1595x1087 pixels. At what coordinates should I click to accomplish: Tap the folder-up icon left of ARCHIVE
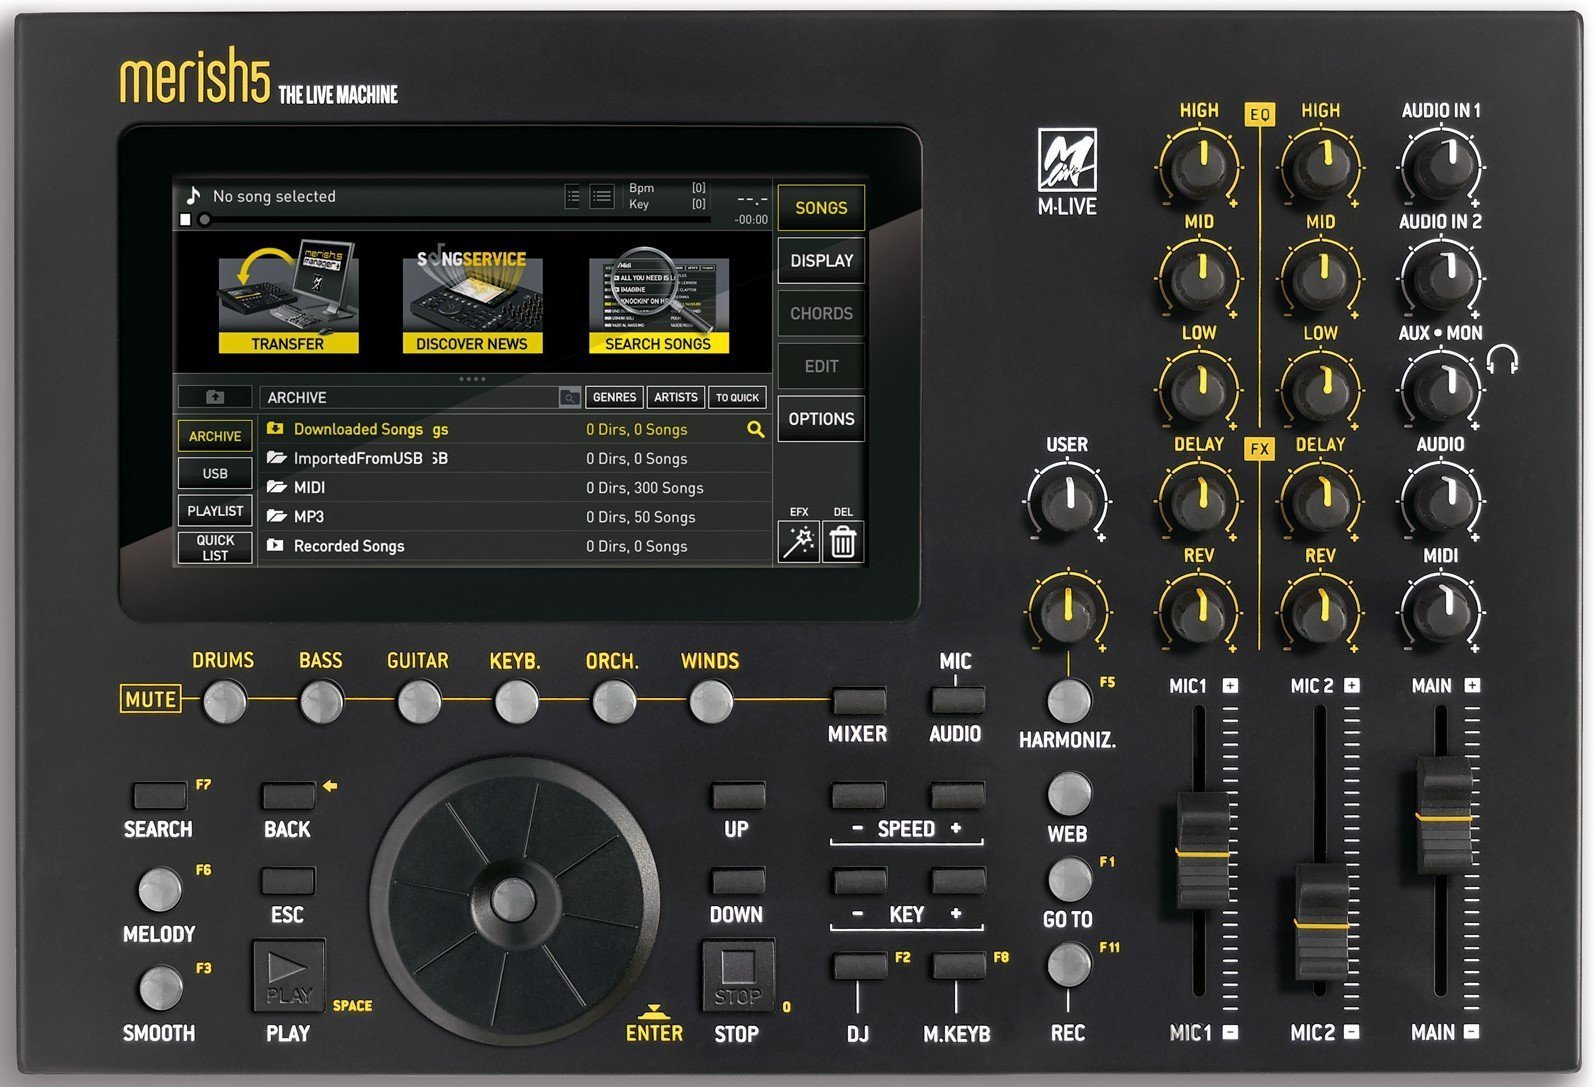[x=215, y=397]
